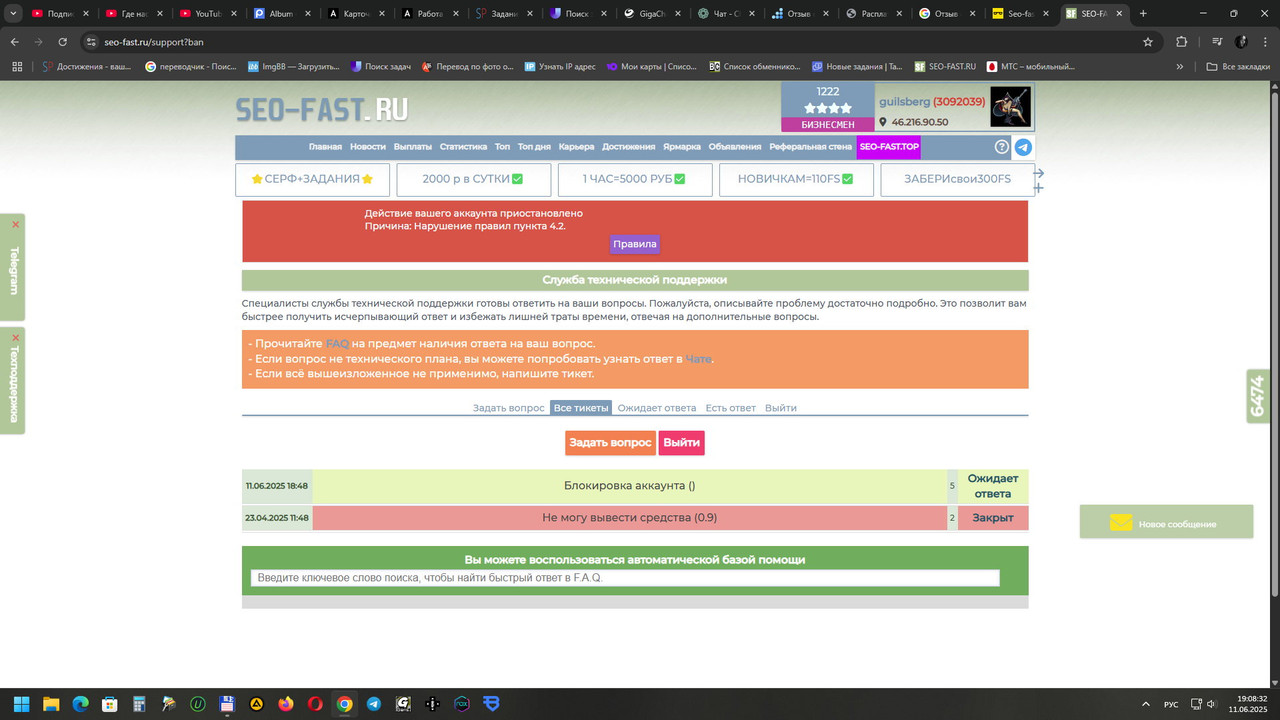Click the plus icon next to ad banners
1280x720 pixels.
[x=1038, y=188]
